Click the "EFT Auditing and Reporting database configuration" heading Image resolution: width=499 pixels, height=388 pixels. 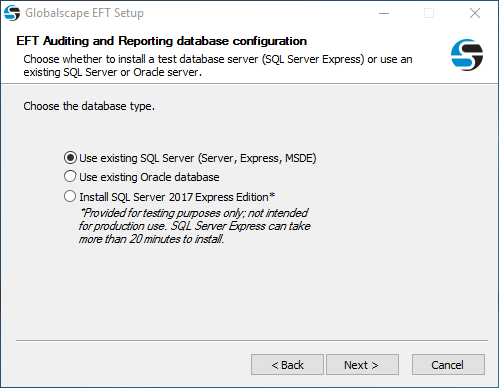(162, 41)
